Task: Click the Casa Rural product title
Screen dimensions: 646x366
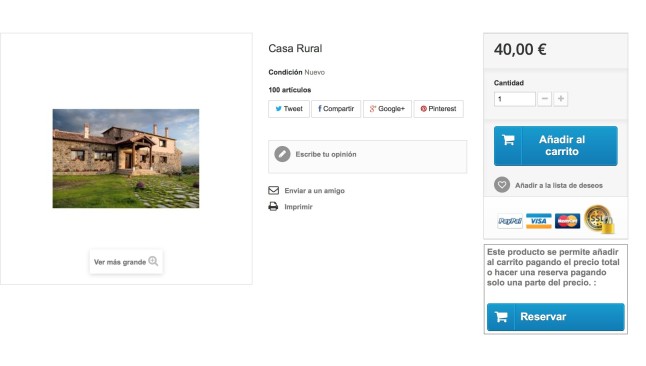Action: pyautogui.click(x=295, y=49)
